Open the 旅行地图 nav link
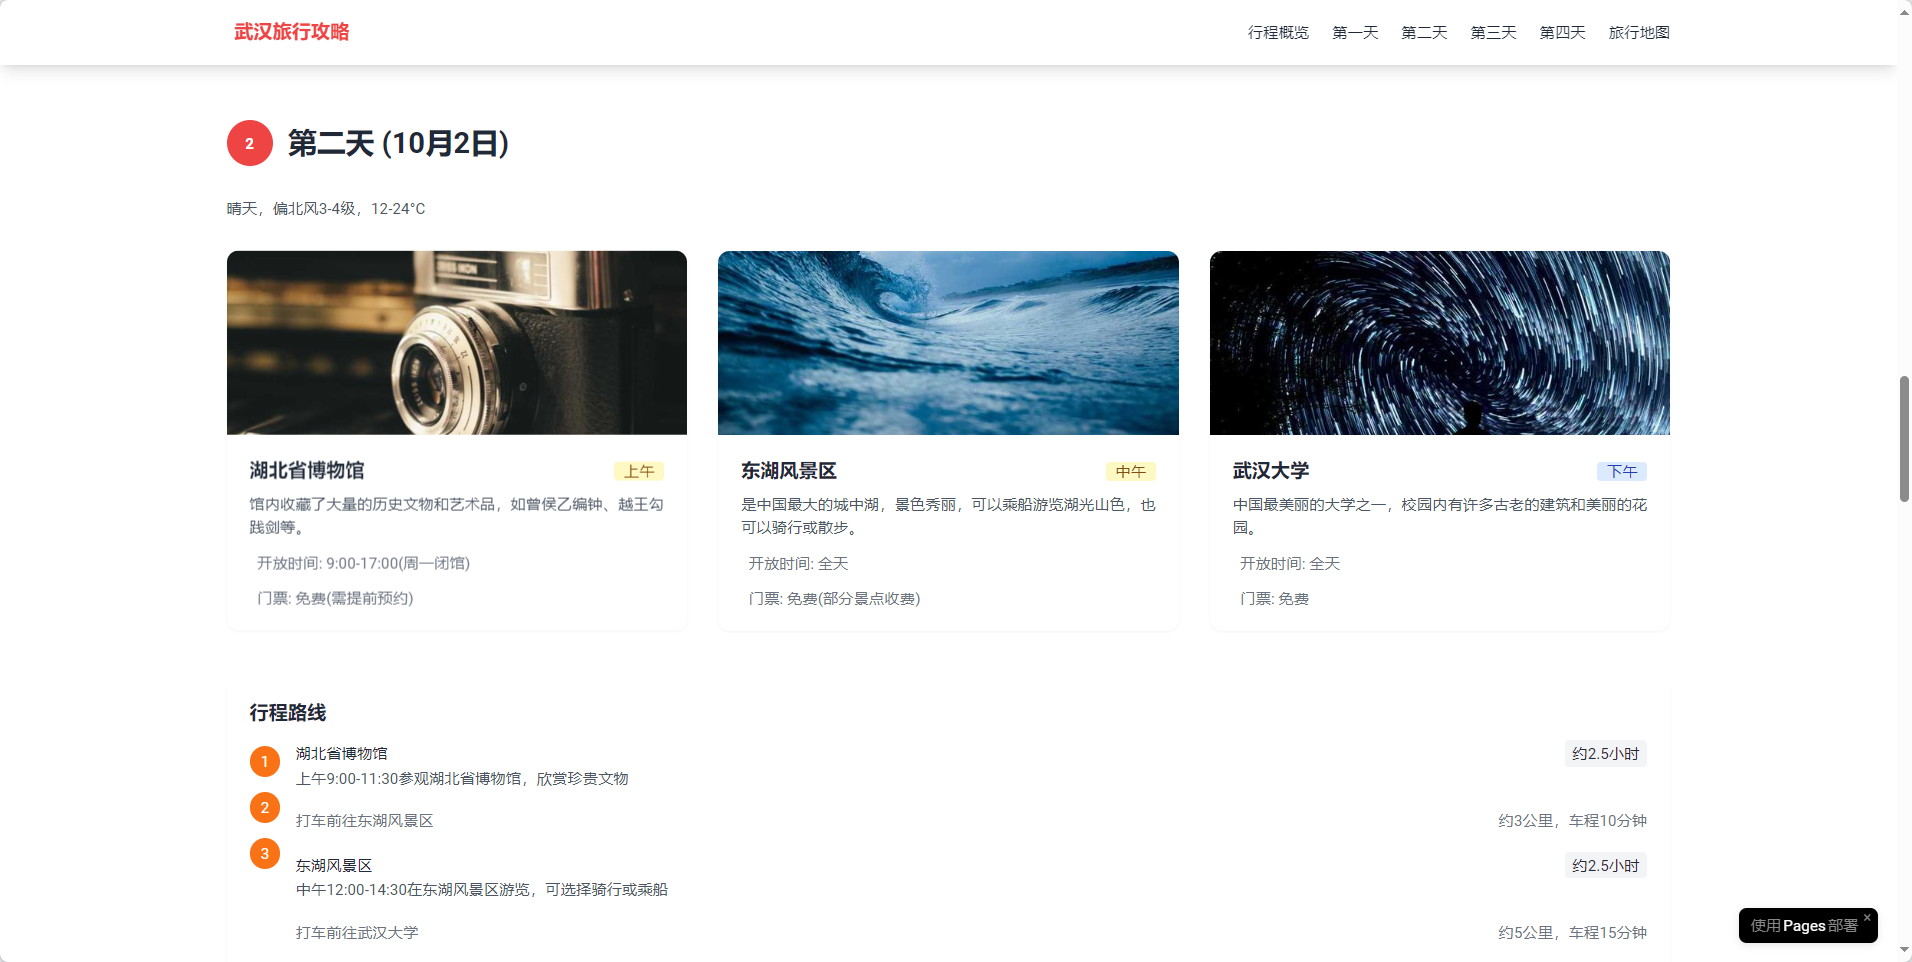 coord(1639,33)
